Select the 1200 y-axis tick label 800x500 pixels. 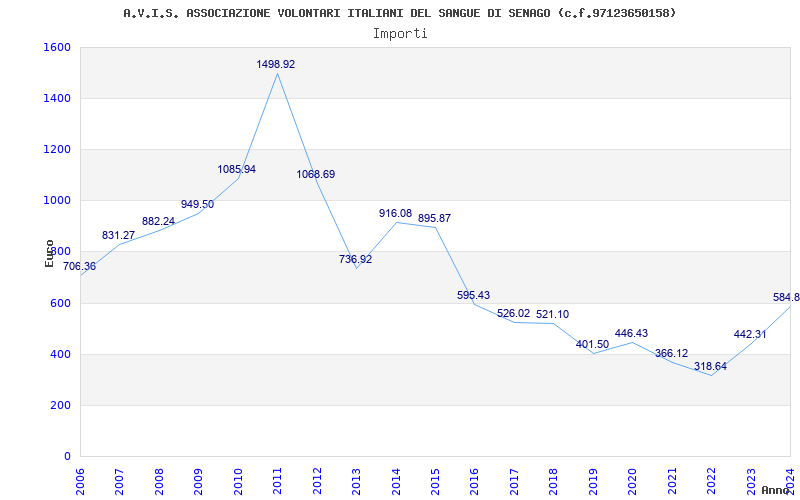(x=57, y=149)
